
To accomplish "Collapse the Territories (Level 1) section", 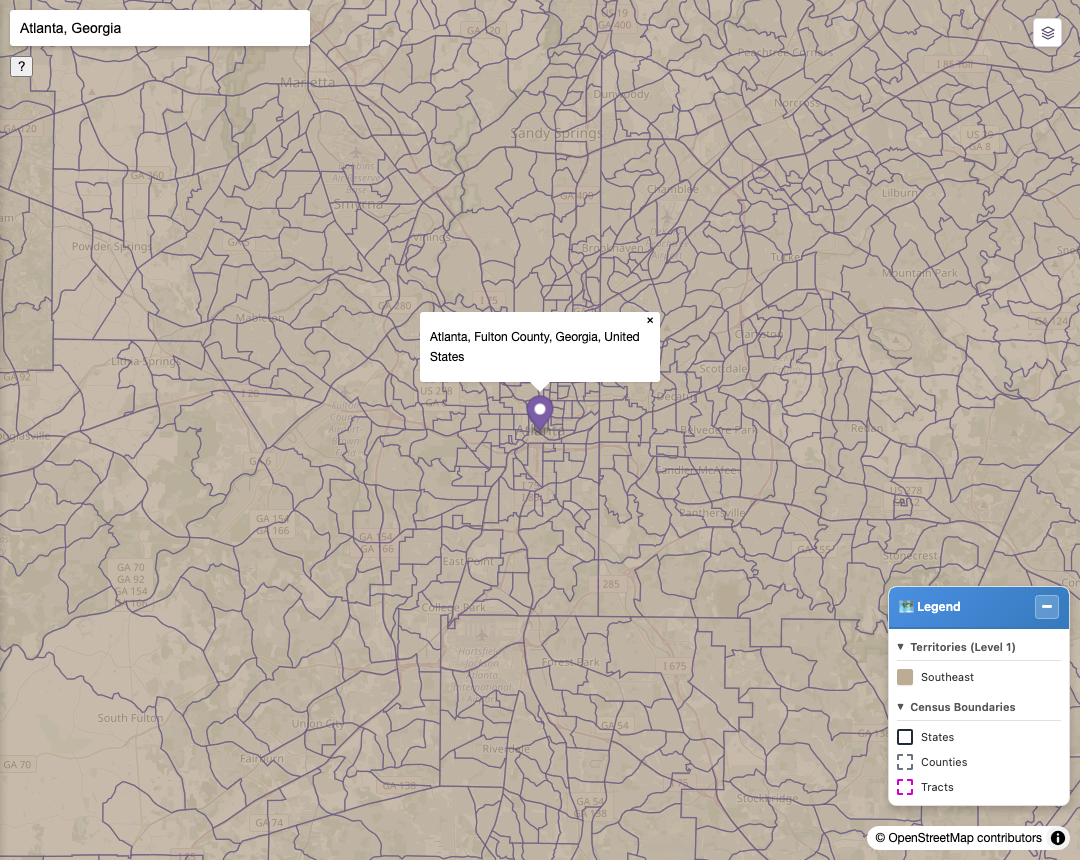I will [900, 647].
